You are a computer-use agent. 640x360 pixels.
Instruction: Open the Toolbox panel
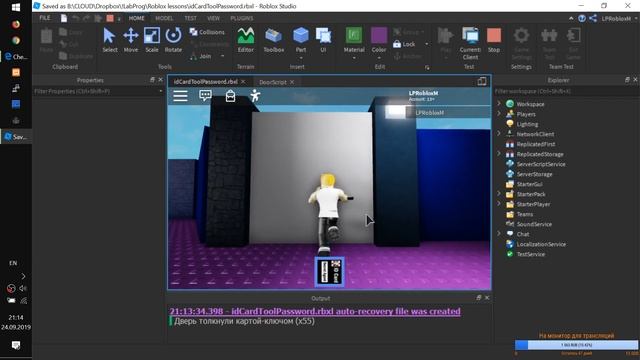(273, 40)
